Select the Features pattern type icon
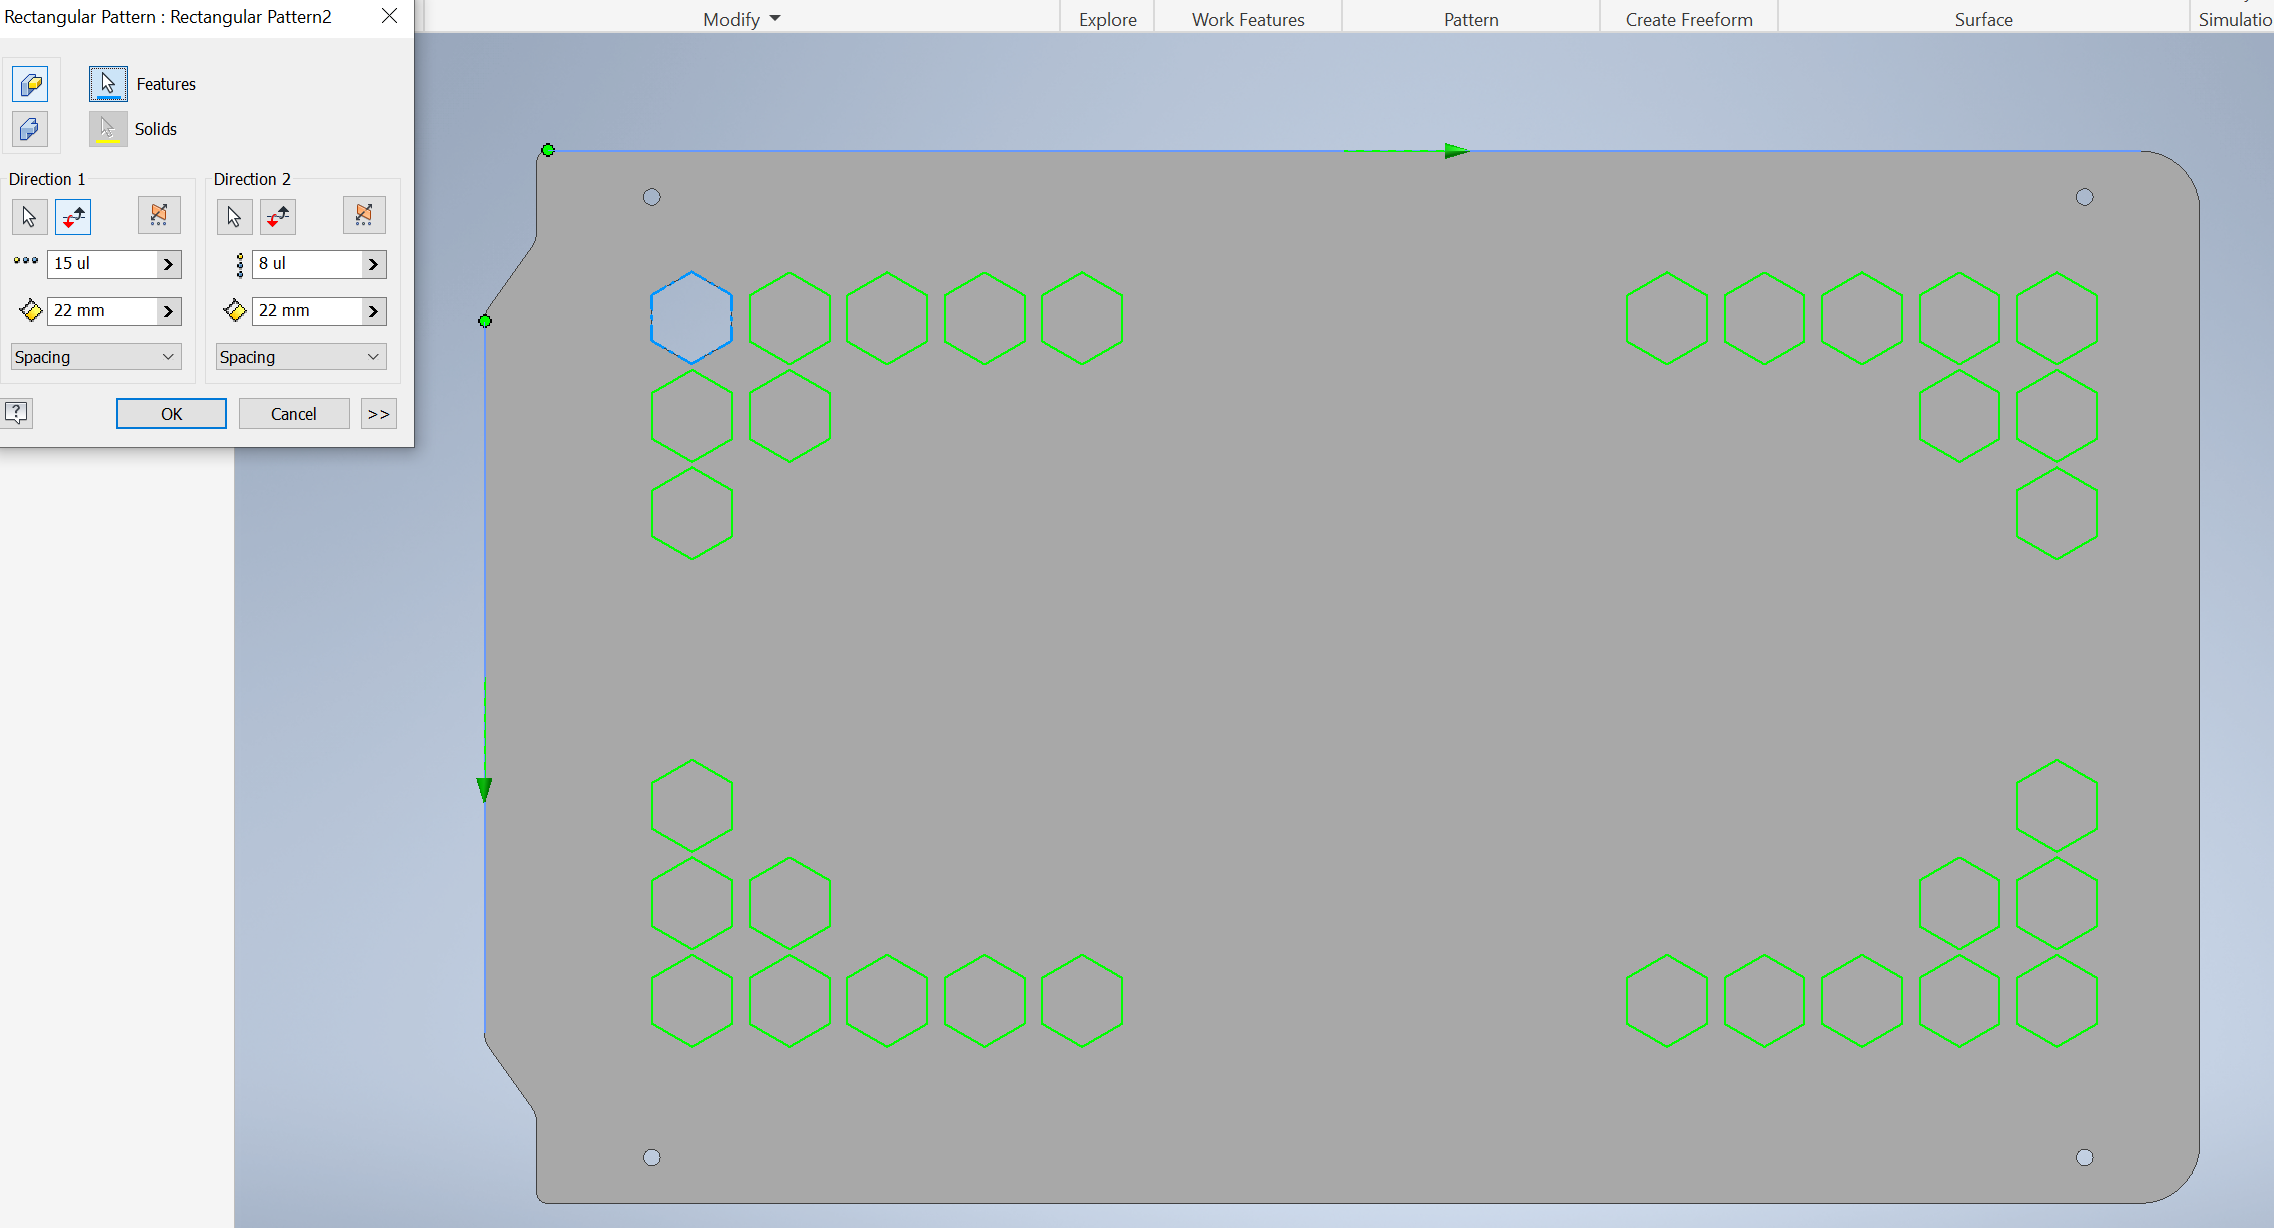Viewport: 2274px width, 1228px height. (30, 84)
